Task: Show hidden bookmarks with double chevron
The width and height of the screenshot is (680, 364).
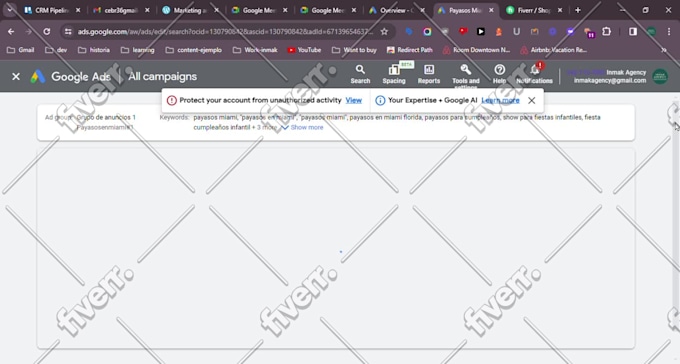Action: [664, 50]
